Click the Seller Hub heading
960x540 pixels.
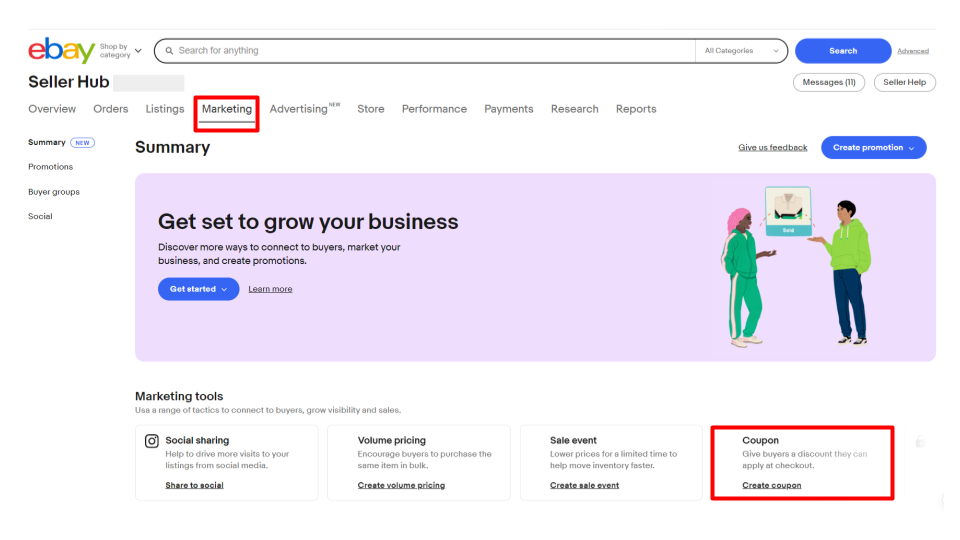[69, 82]
